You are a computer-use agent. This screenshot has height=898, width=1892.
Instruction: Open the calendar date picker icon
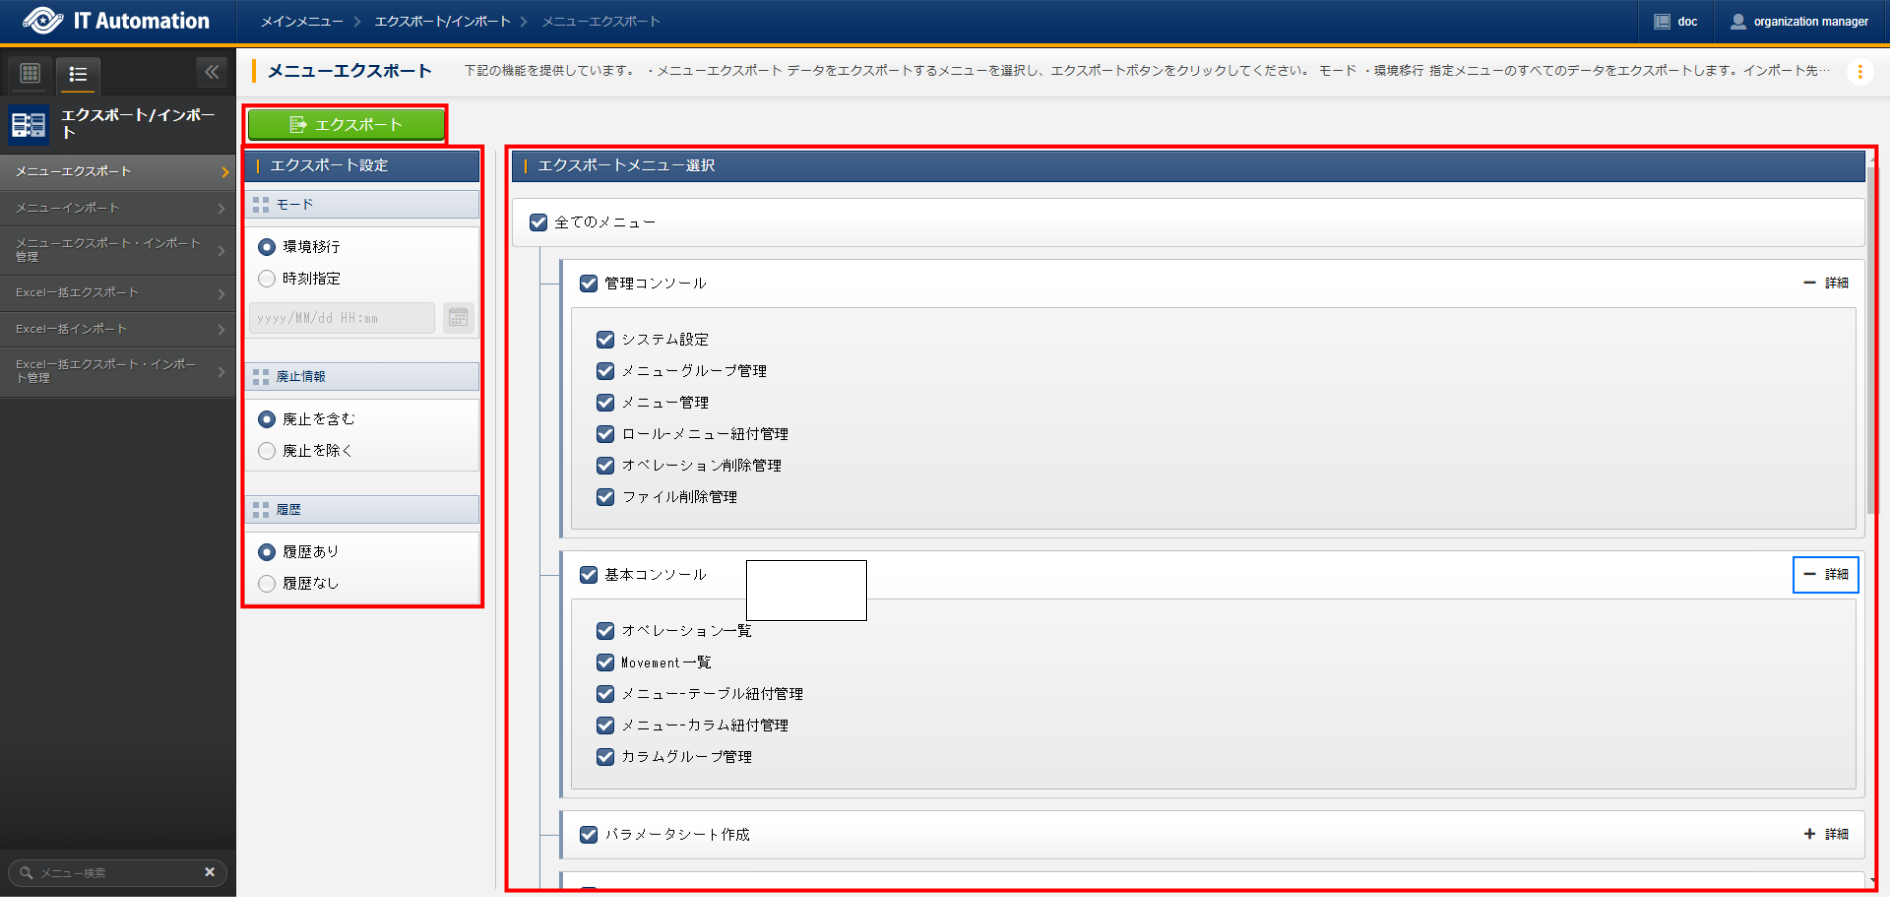click(x=458, y=318)
